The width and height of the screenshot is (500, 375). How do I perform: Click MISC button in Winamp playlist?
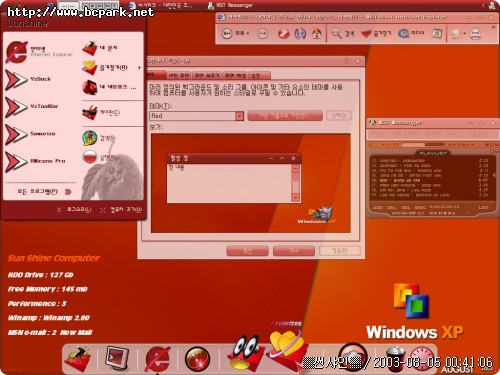420,207
